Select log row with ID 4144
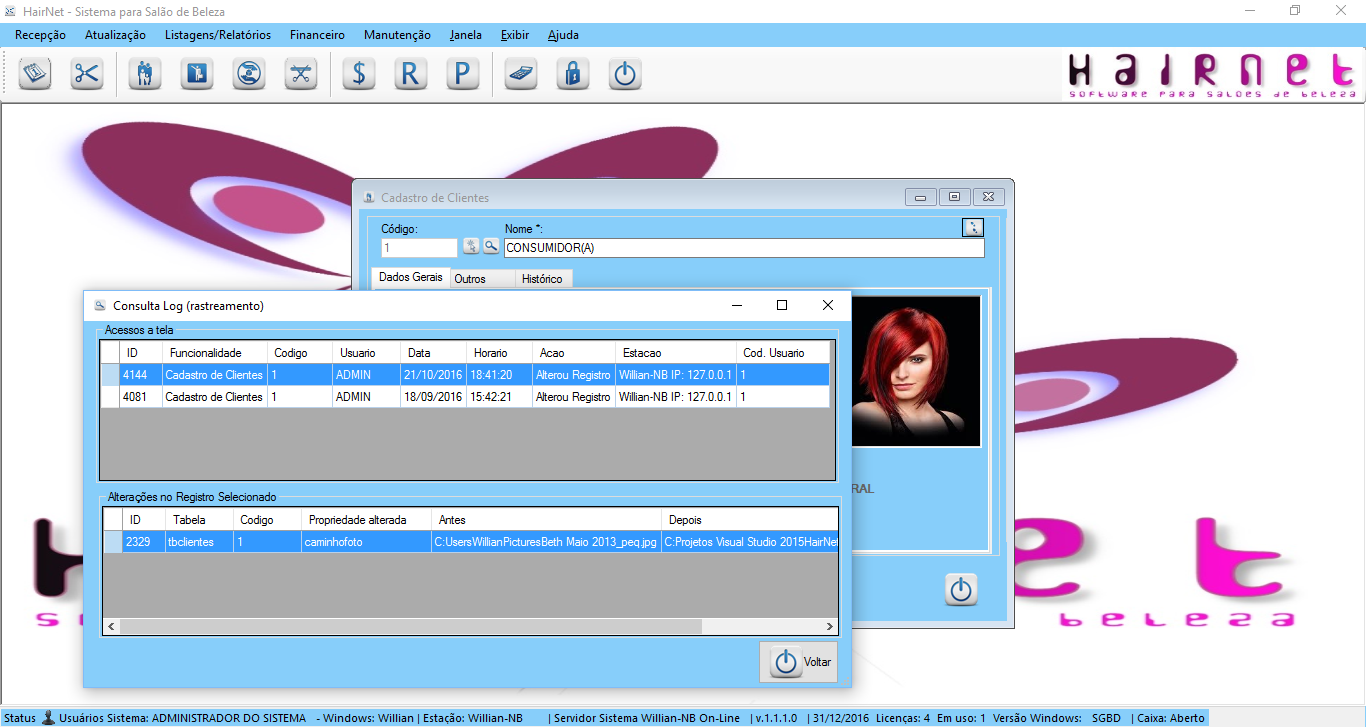The height and width of the screenshot is (727, 1366). coord(465,375)
